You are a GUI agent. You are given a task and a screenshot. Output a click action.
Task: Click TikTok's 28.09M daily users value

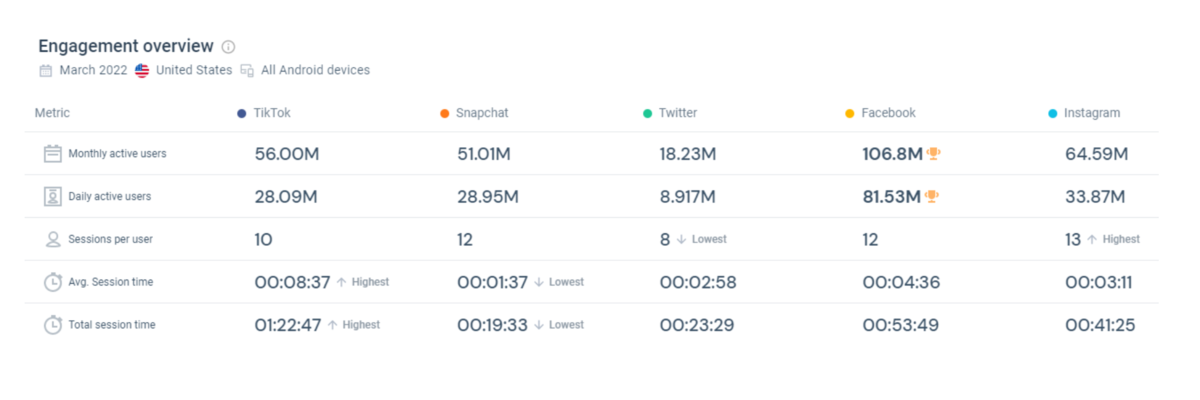click(x=286, y=197)
